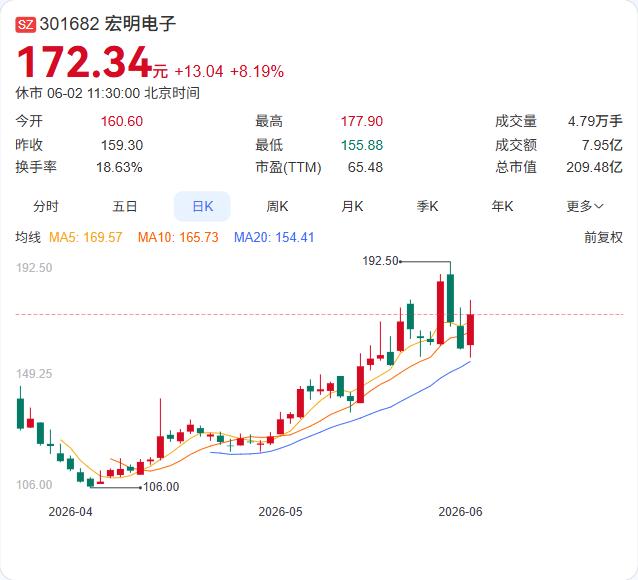
Task: Click the 市盈(TTM) value 65.48
Action: (365, 167)
